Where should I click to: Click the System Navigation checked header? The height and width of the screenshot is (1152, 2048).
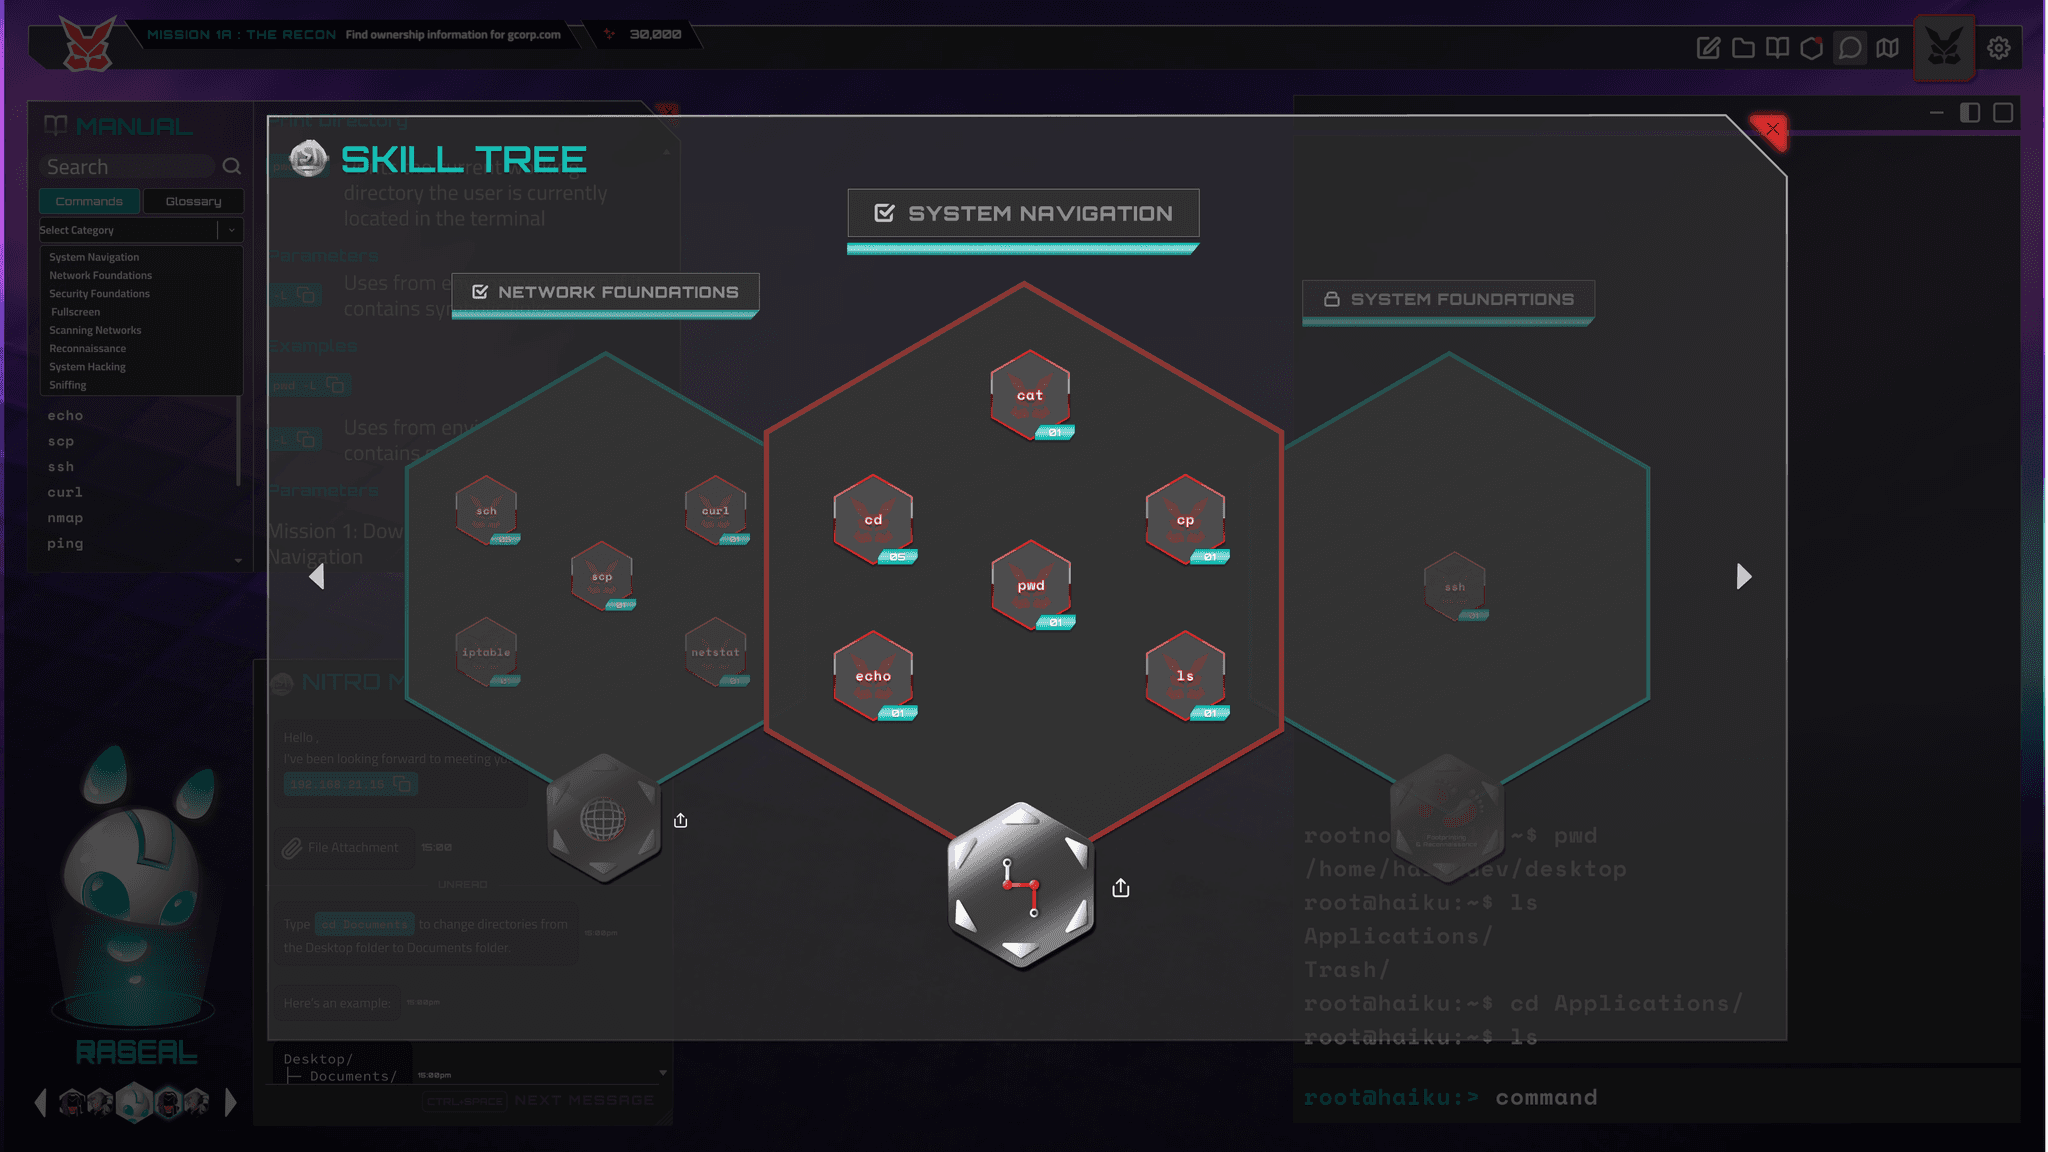[1023, 213]
